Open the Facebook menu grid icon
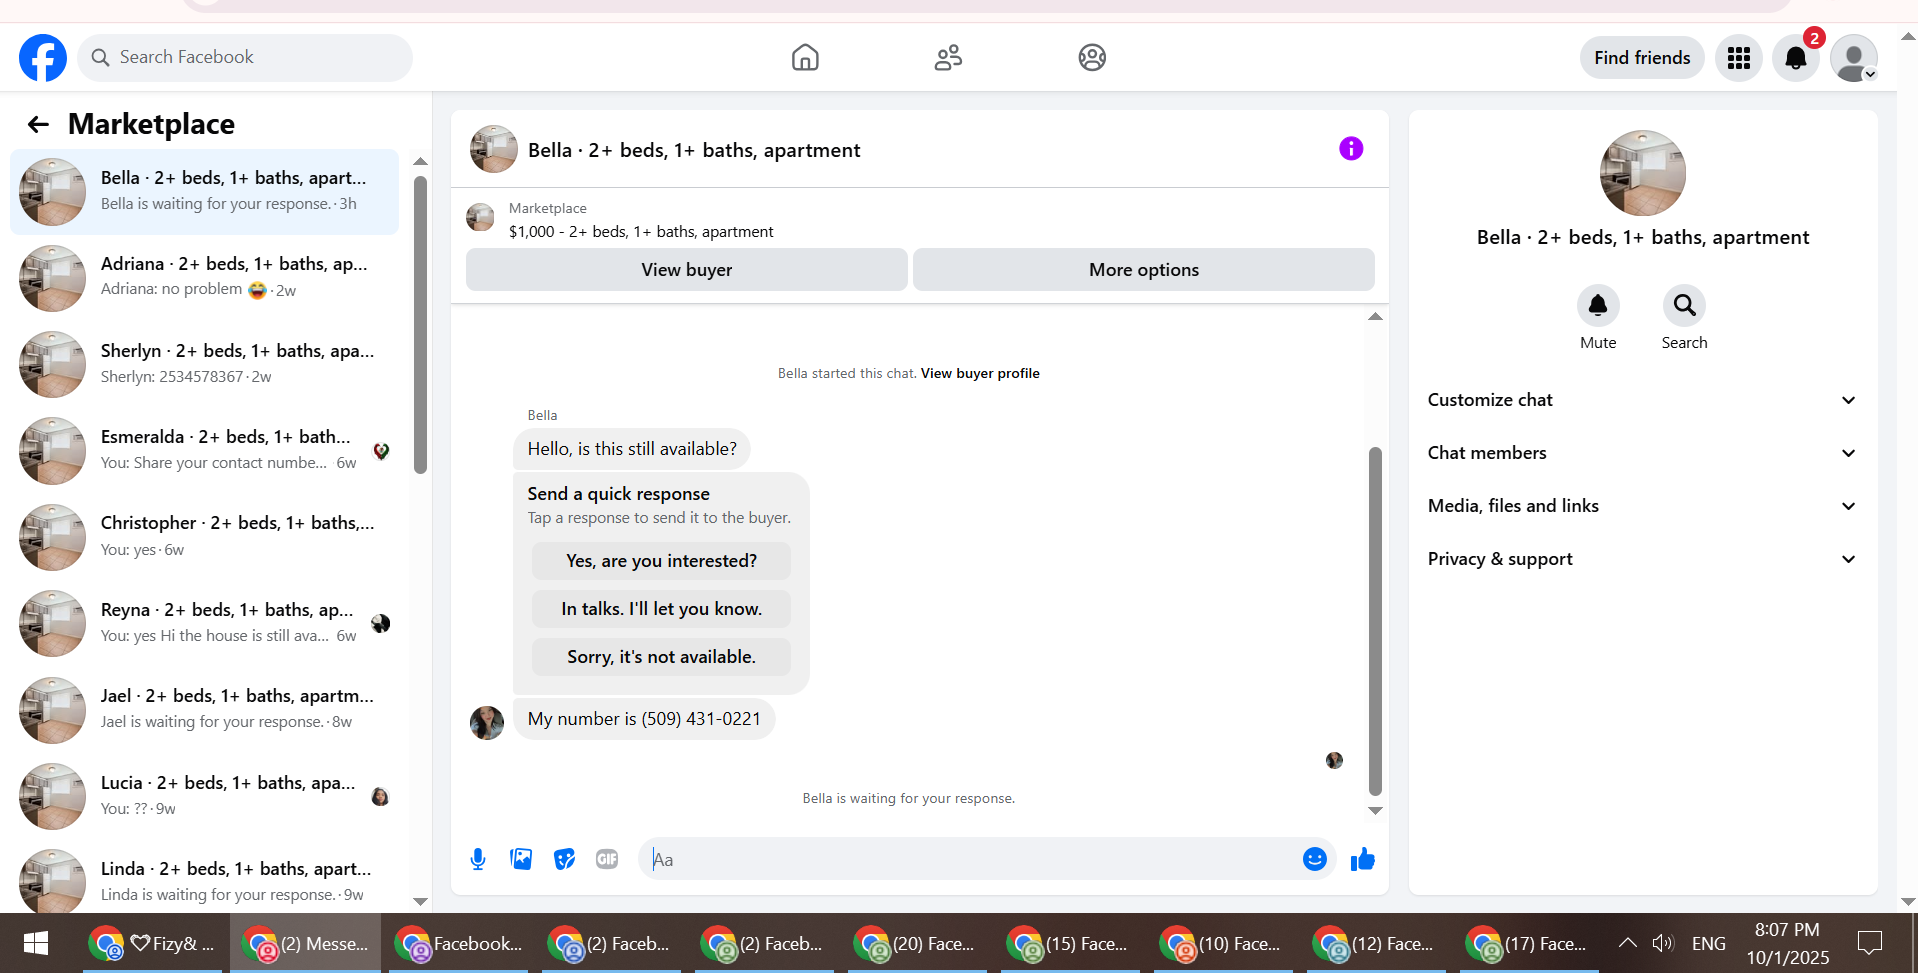 point(1739,58)
